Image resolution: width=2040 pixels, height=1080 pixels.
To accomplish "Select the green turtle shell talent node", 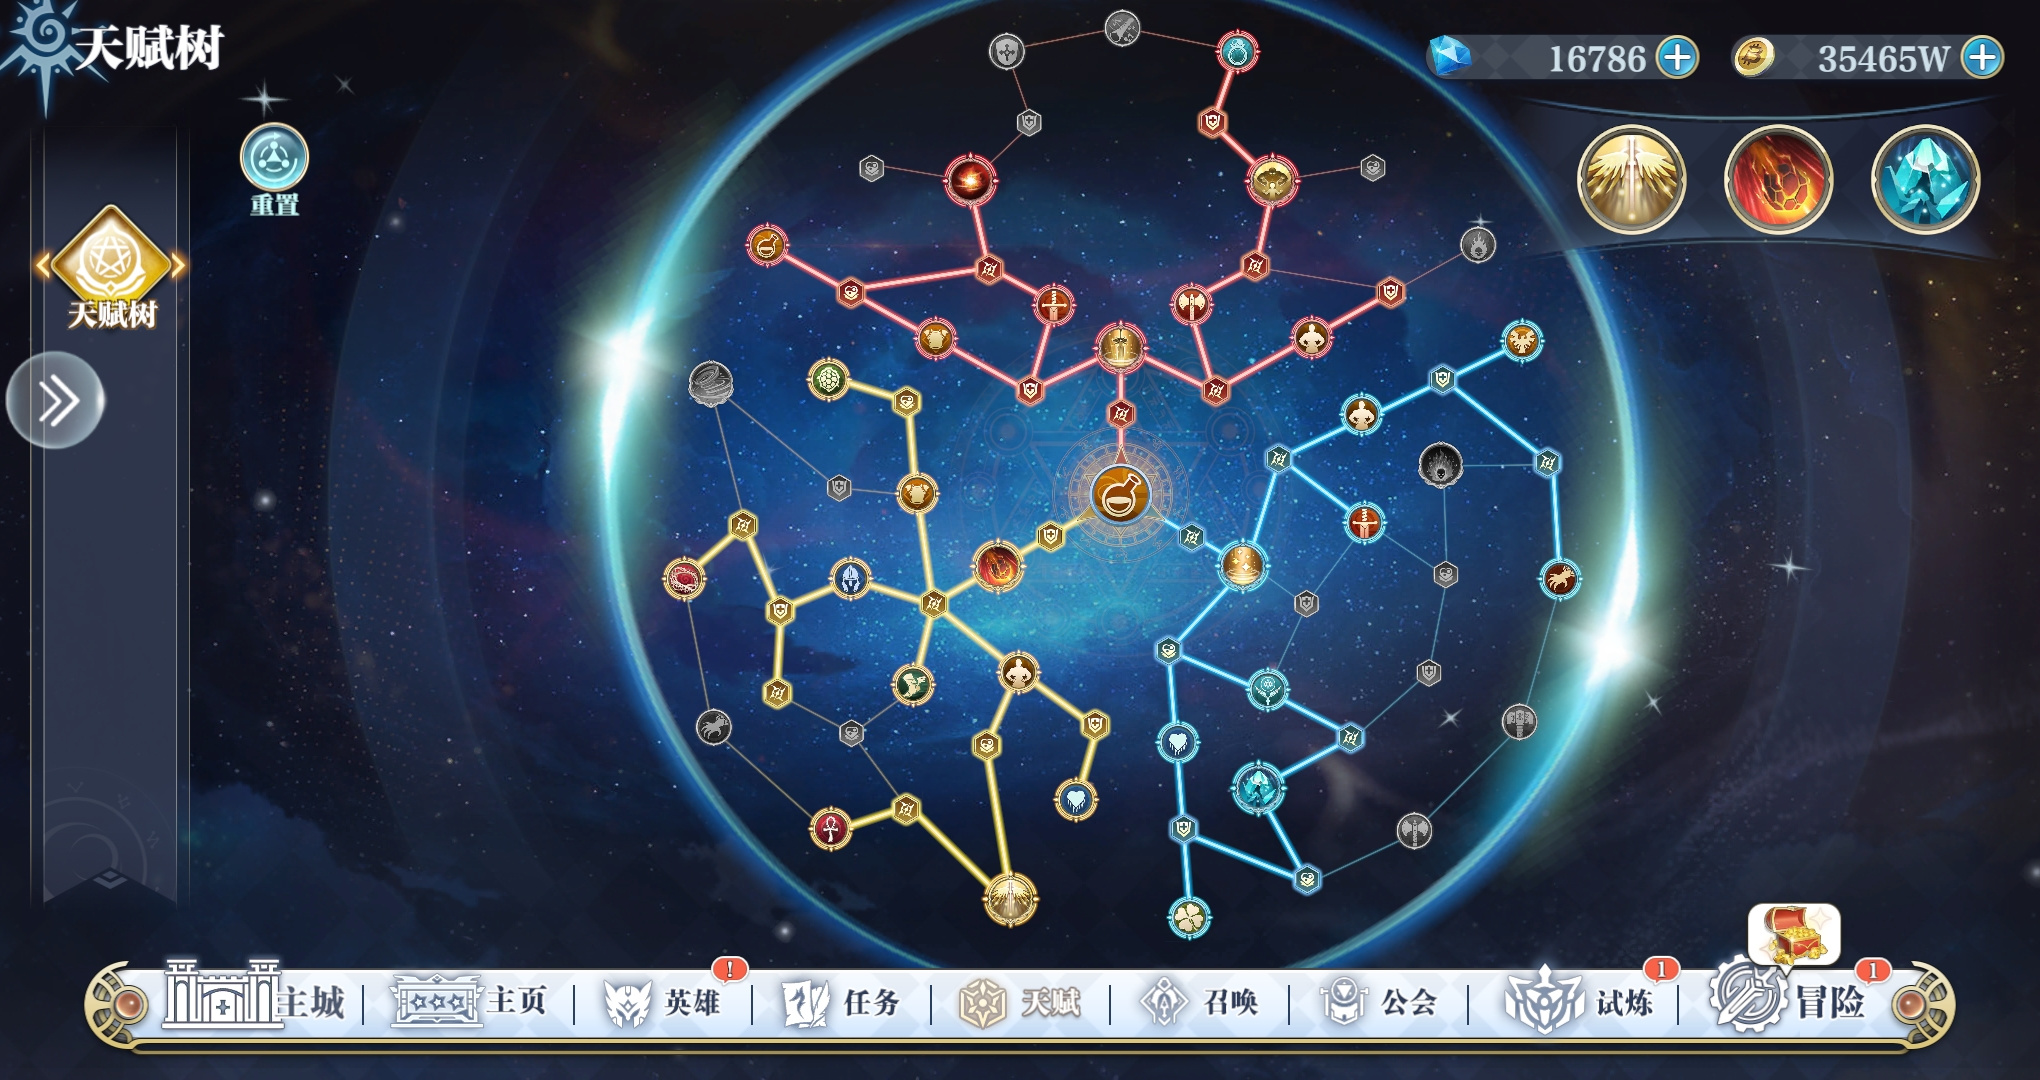I will [x=828, y=380].
